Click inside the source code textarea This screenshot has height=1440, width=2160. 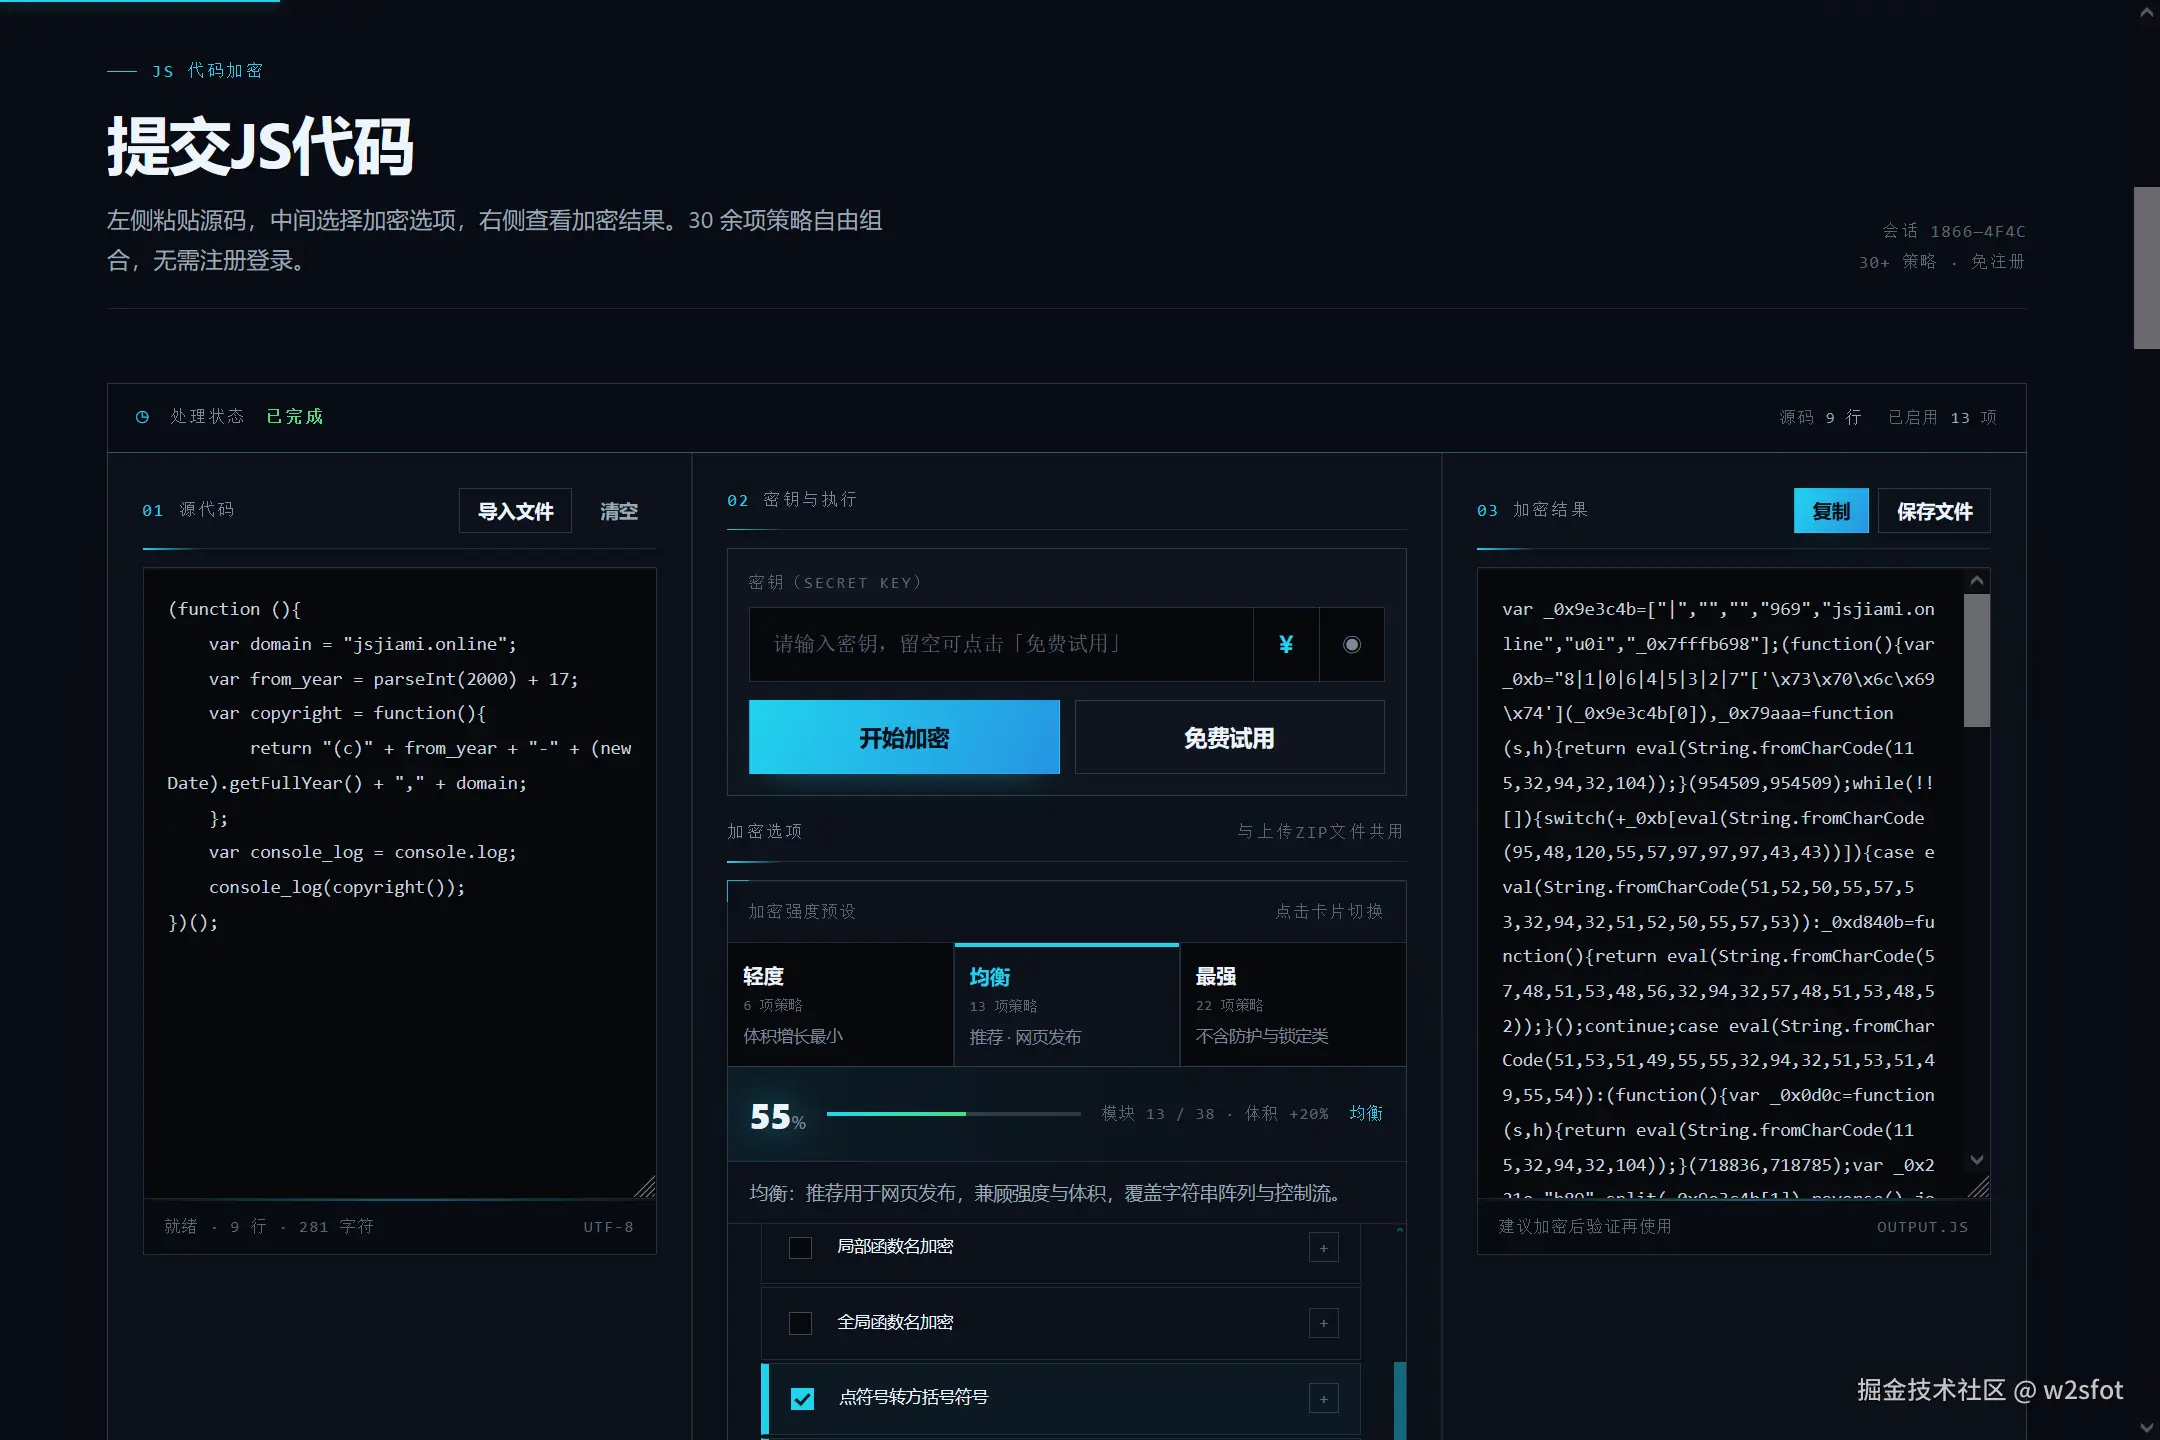pyautogui.click(x=400, y=883)
